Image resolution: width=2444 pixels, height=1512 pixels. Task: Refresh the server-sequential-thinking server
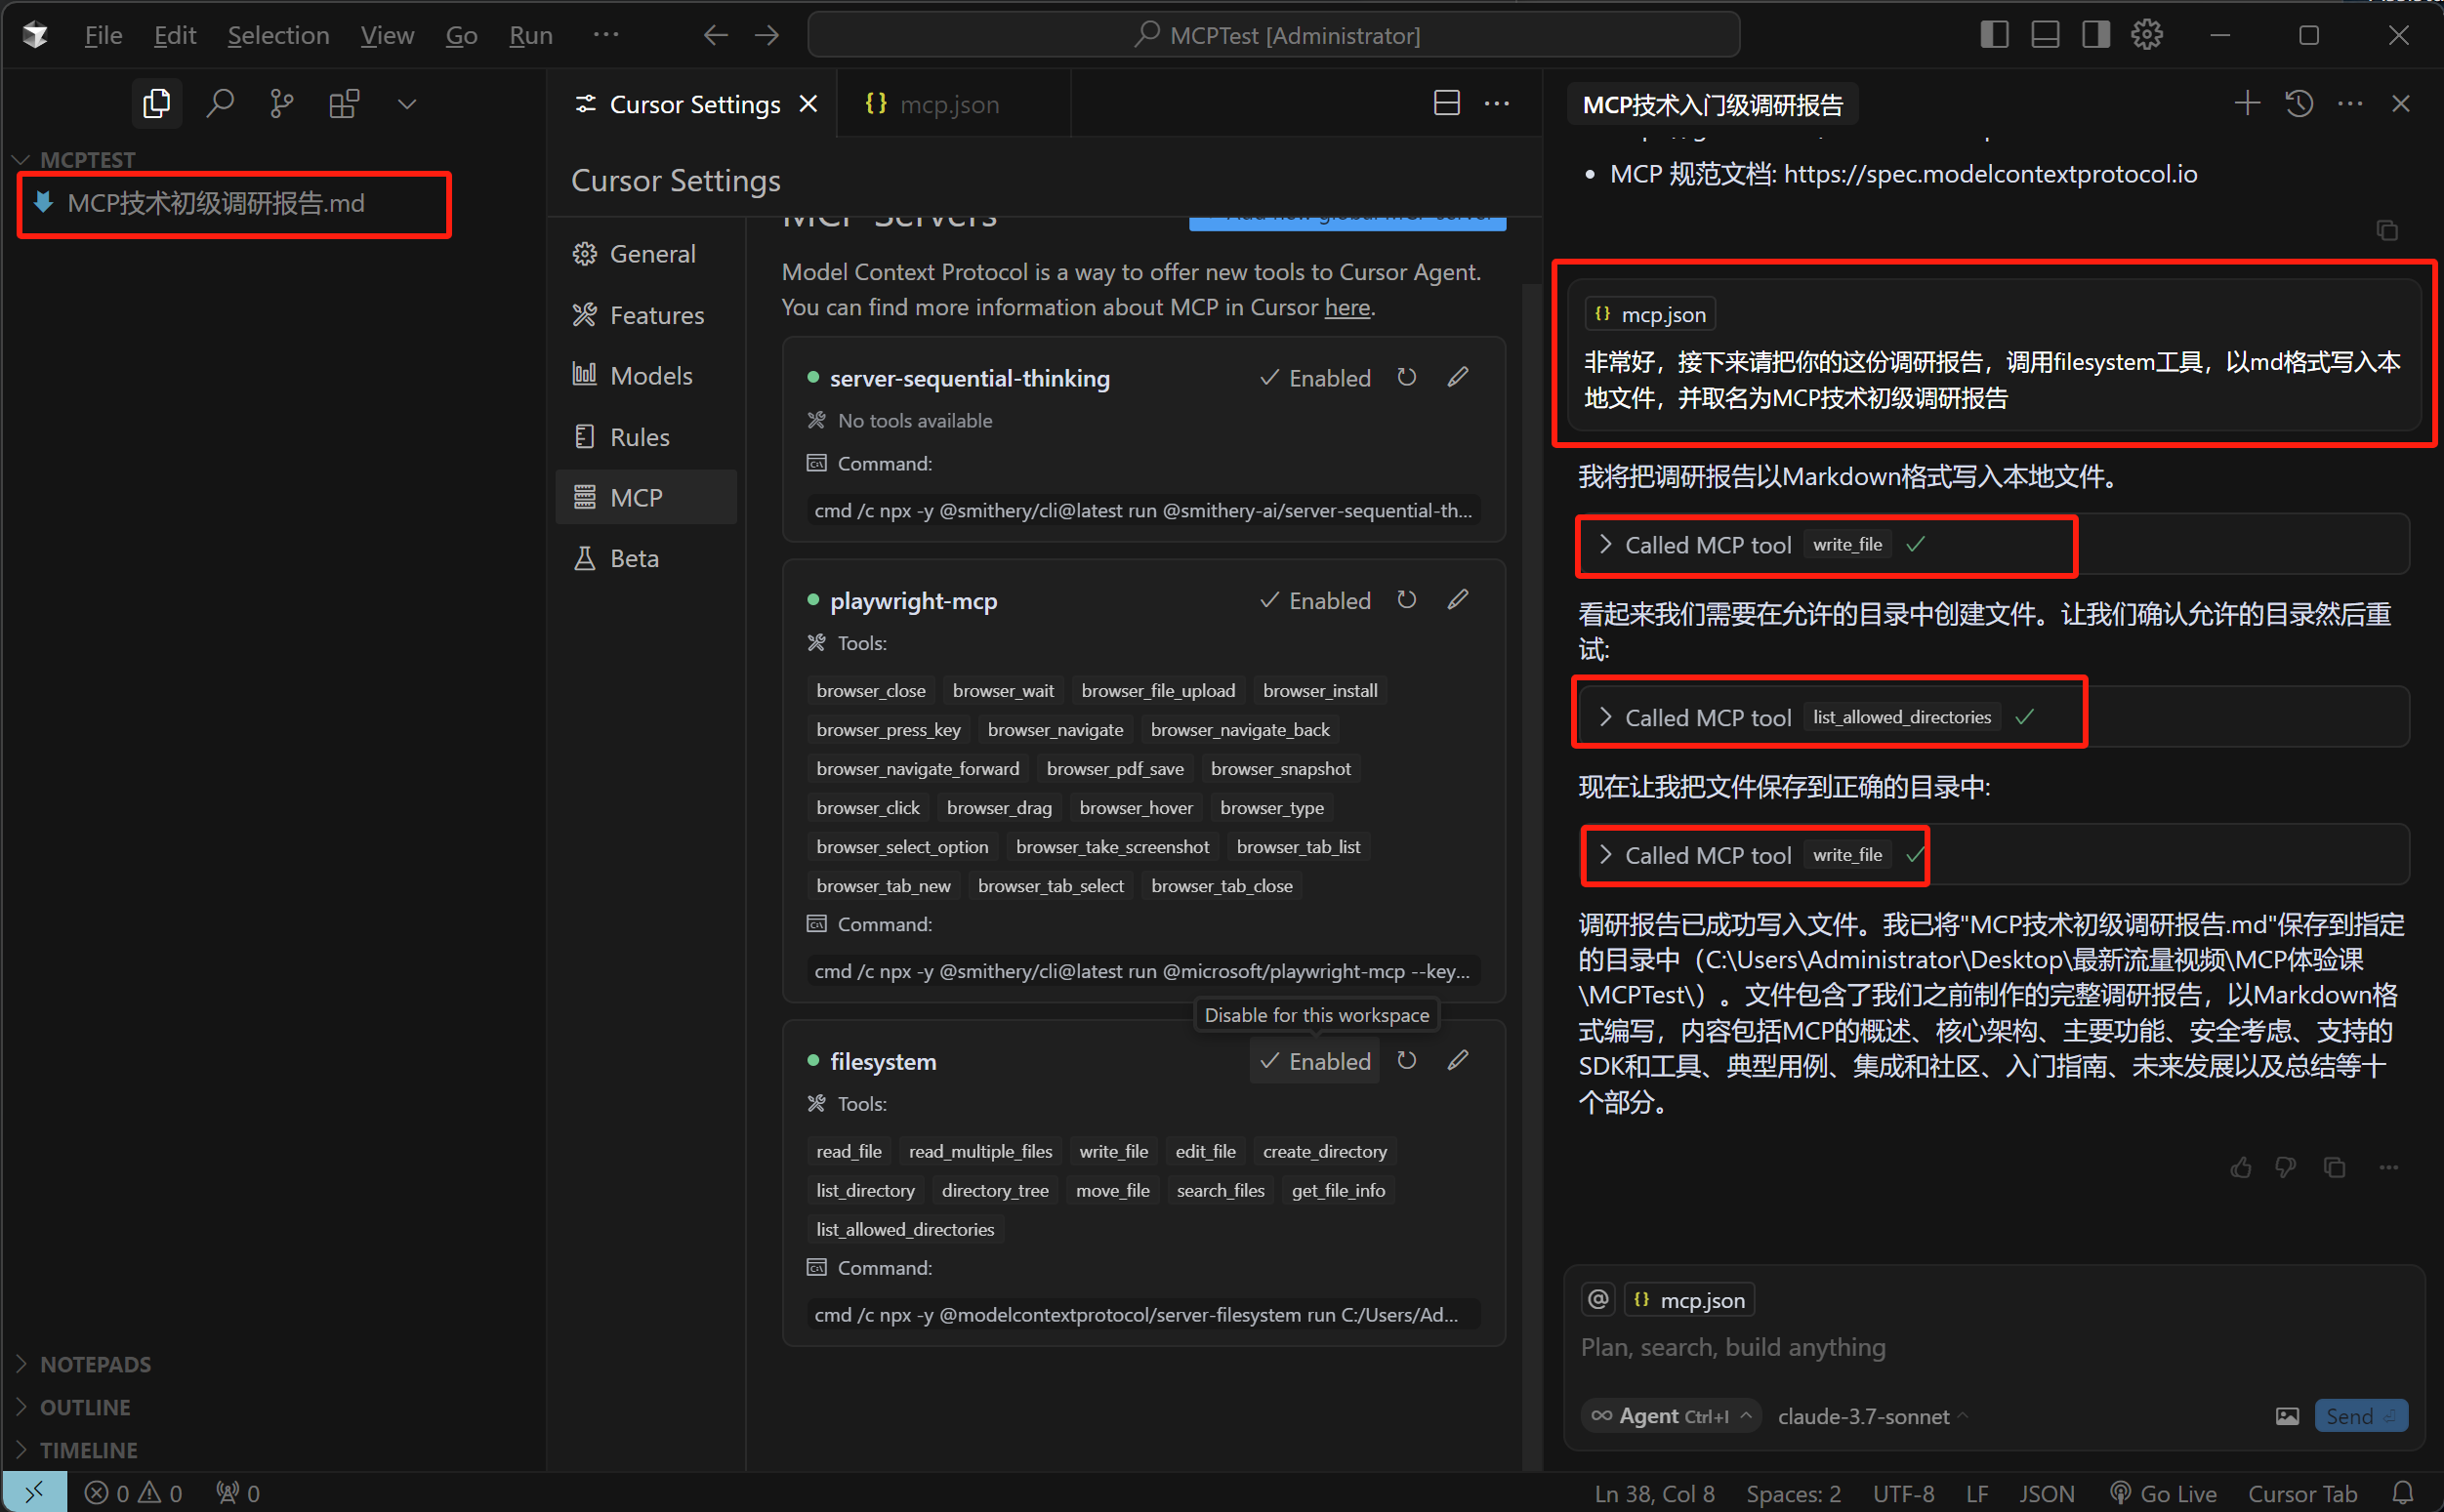pyautogui.click(x=1407, y=377)
